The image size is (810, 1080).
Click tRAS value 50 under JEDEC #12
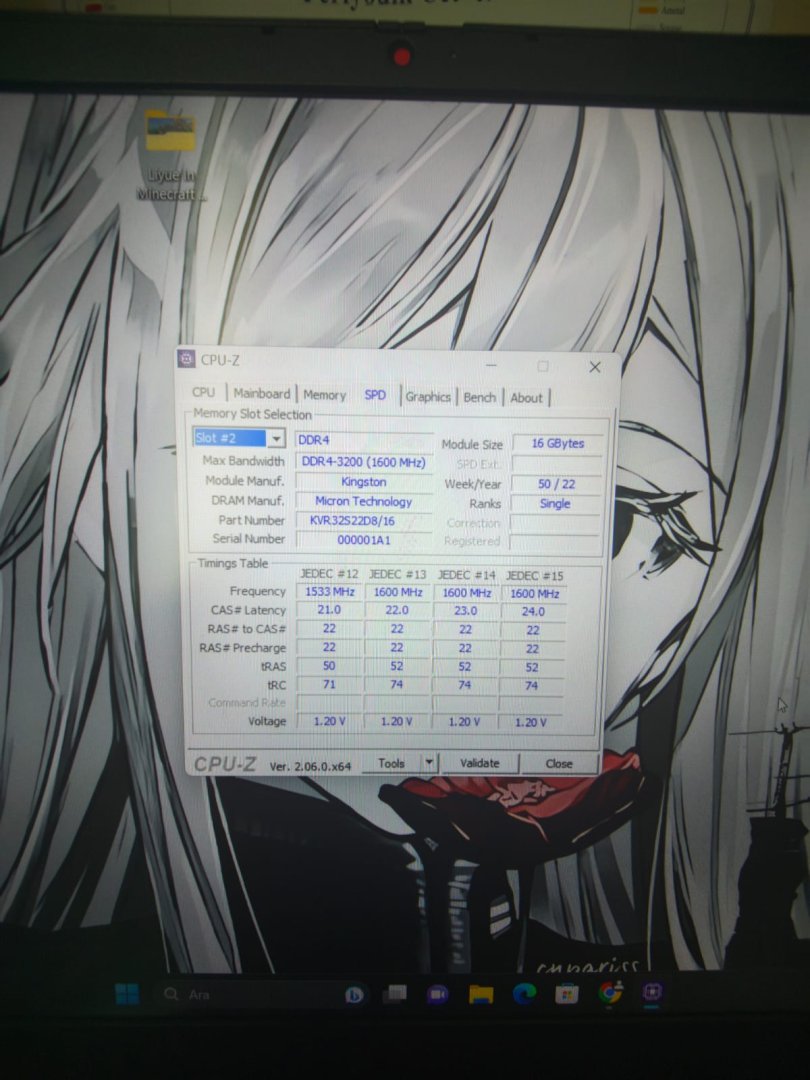coord(329,666)
